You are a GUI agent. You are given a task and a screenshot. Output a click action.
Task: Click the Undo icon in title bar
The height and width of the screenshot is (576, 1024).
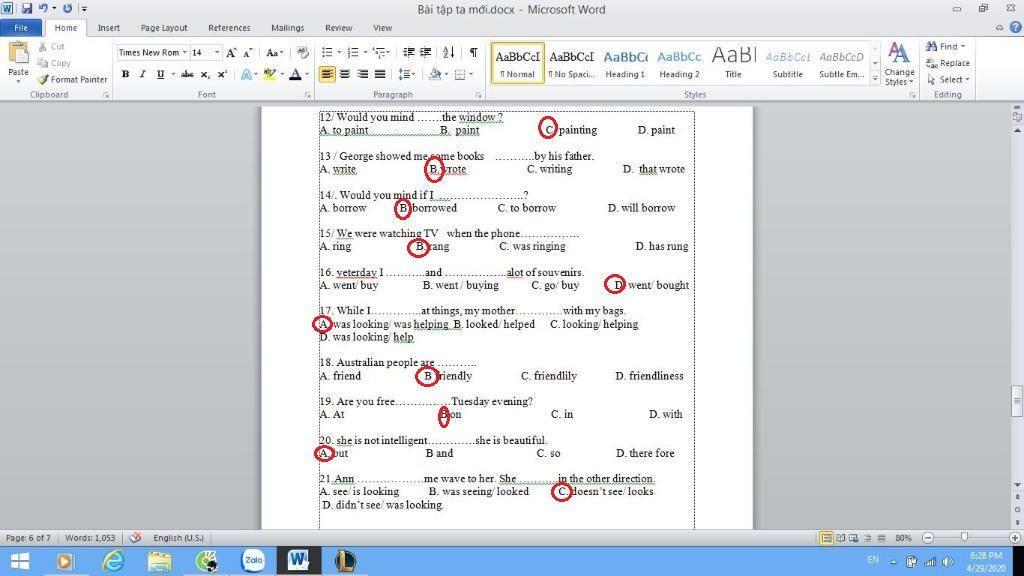pyautogui.click(x=43, y=8)
